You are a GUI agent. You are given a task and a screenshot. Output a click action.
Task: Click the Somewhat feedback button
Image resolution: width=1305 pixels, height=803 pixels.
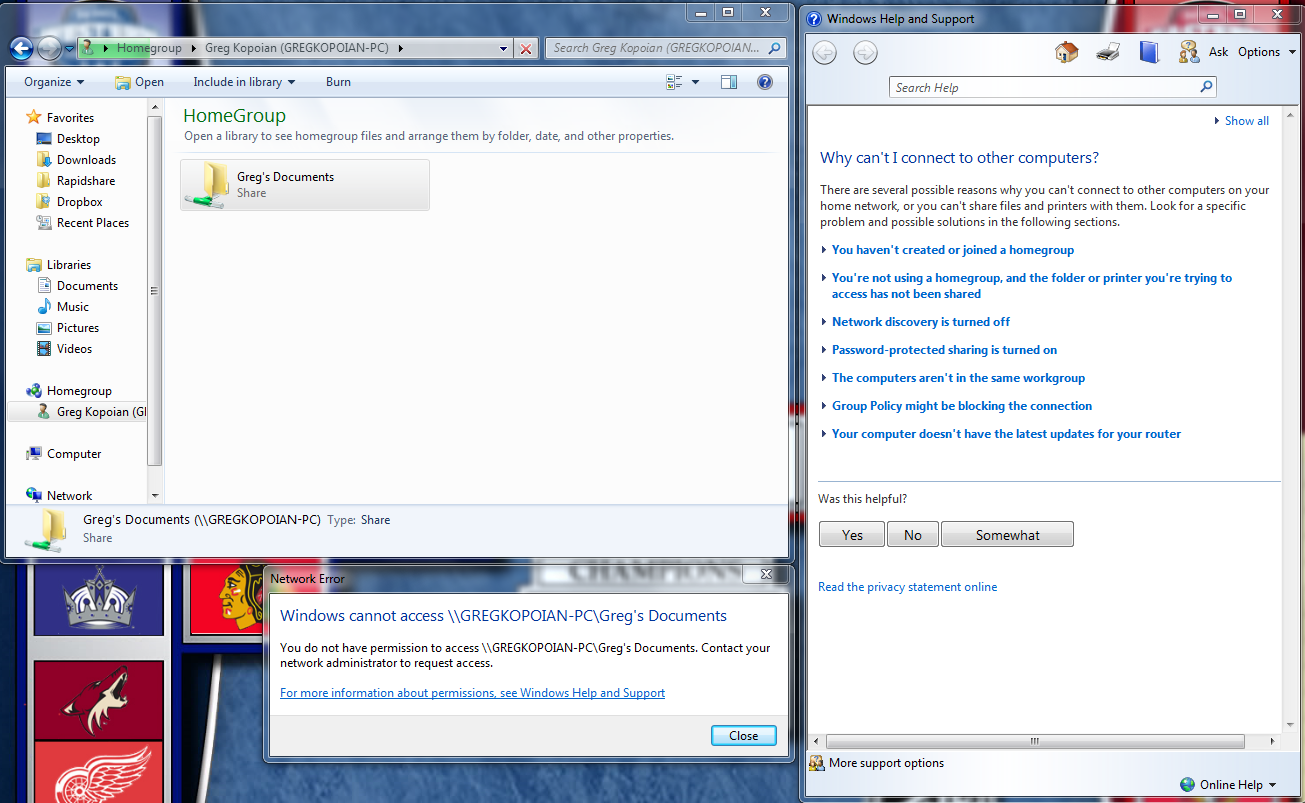point(1007,535)
